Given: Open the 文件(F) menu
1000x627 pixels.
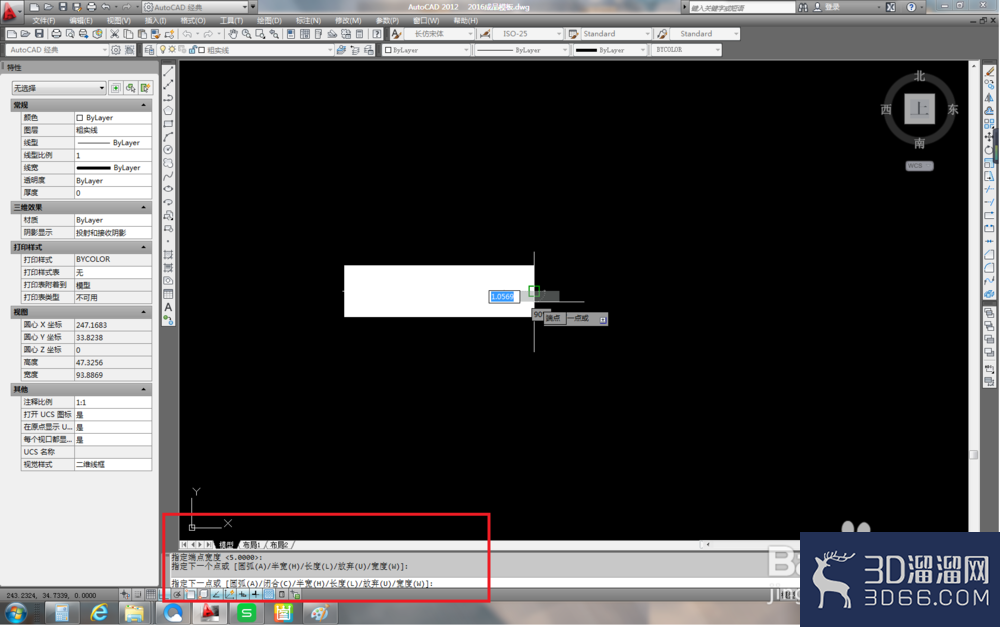Looking at the screenshot, I should click(x=44, y=20).
